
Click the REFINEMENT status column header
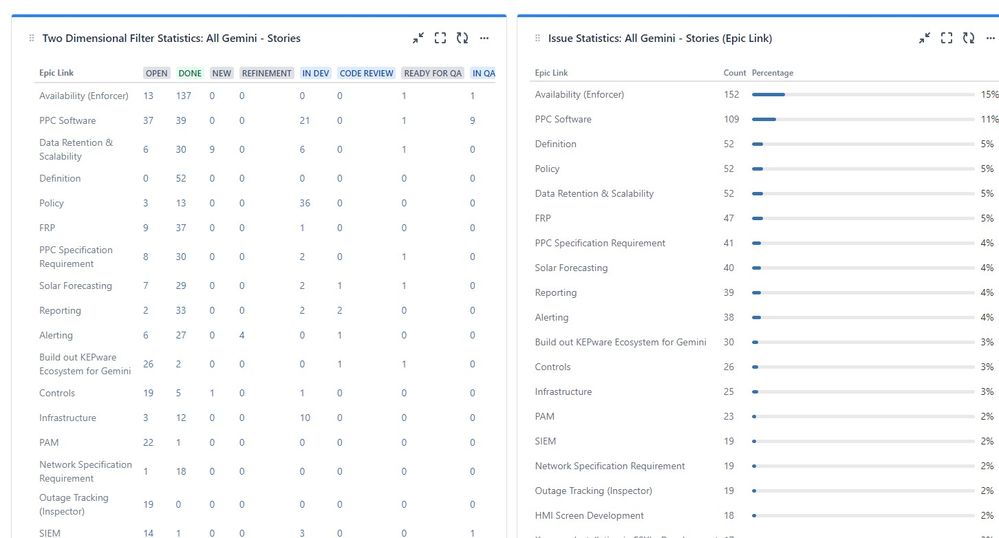(266, 73)
